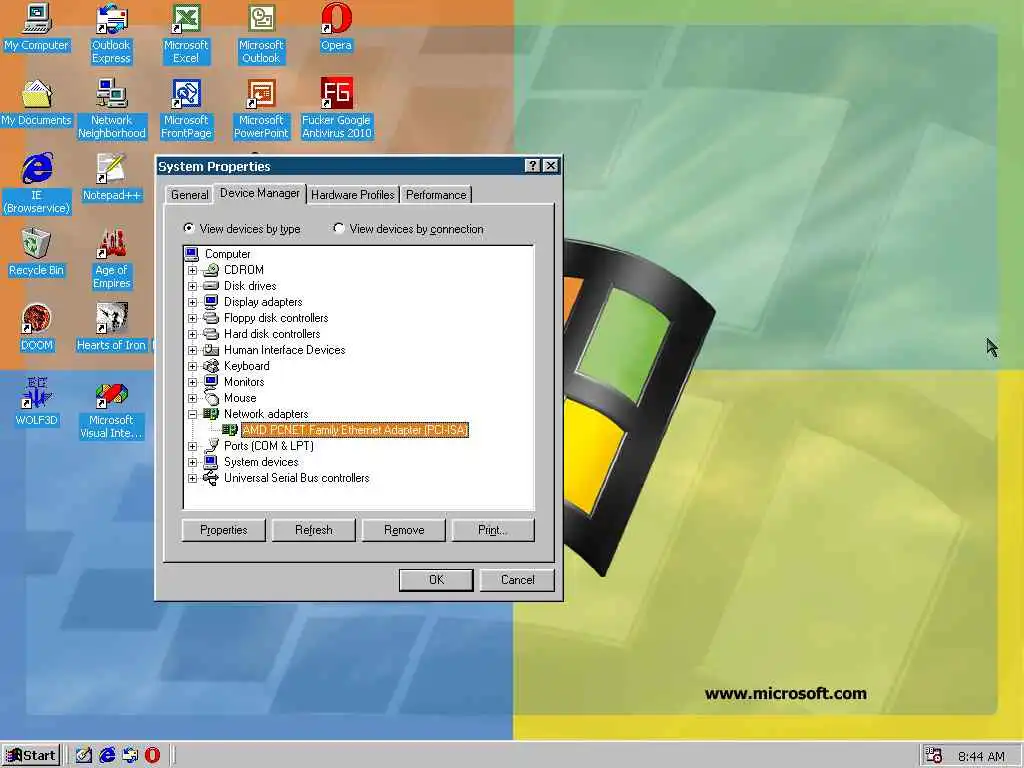The height and width of the screenshot is (768, 1024).
Task: Expand the Mouse node
Action: click(x=192, y=398)
